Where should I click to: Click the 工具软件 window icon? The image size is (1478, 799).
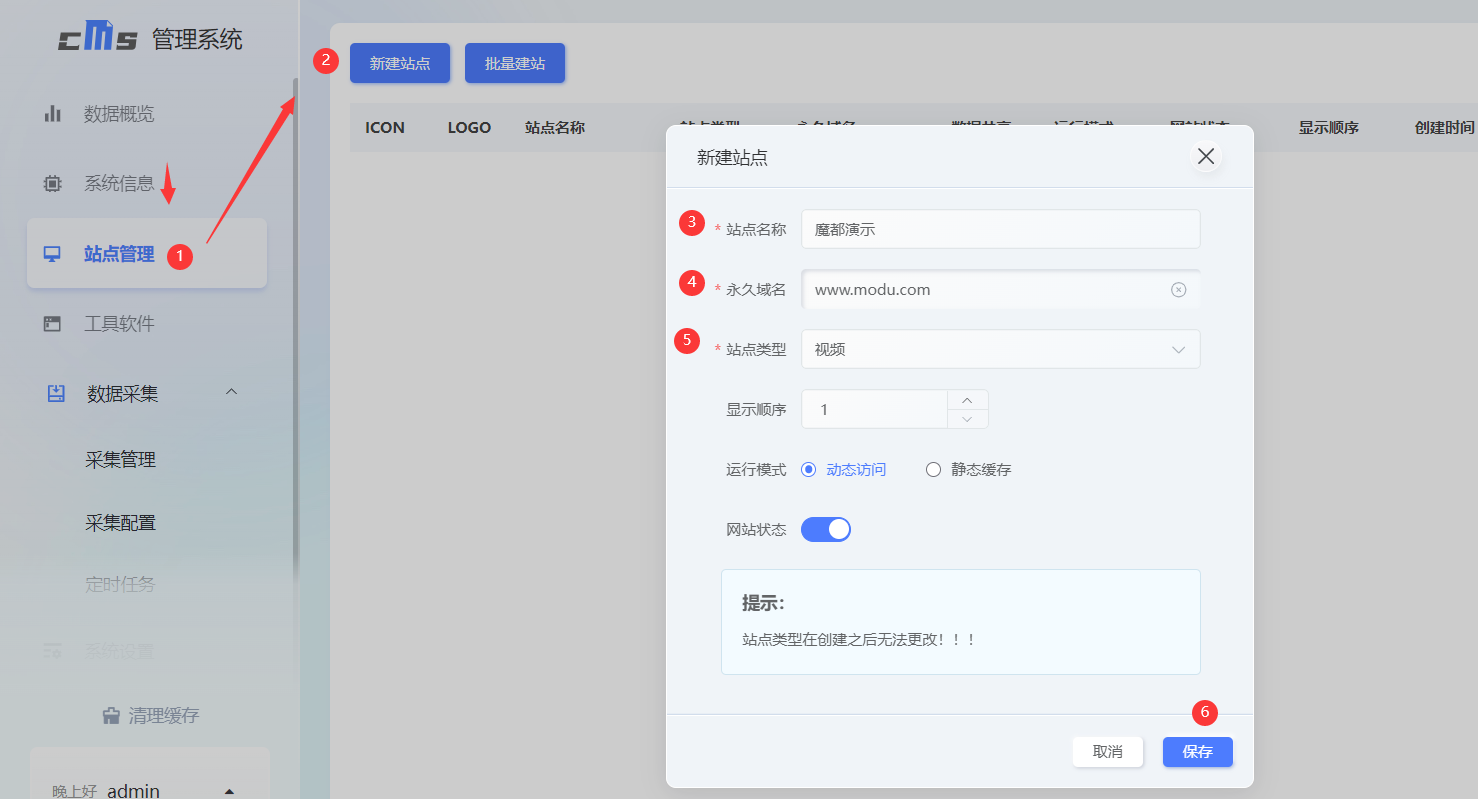click(52, 323)
